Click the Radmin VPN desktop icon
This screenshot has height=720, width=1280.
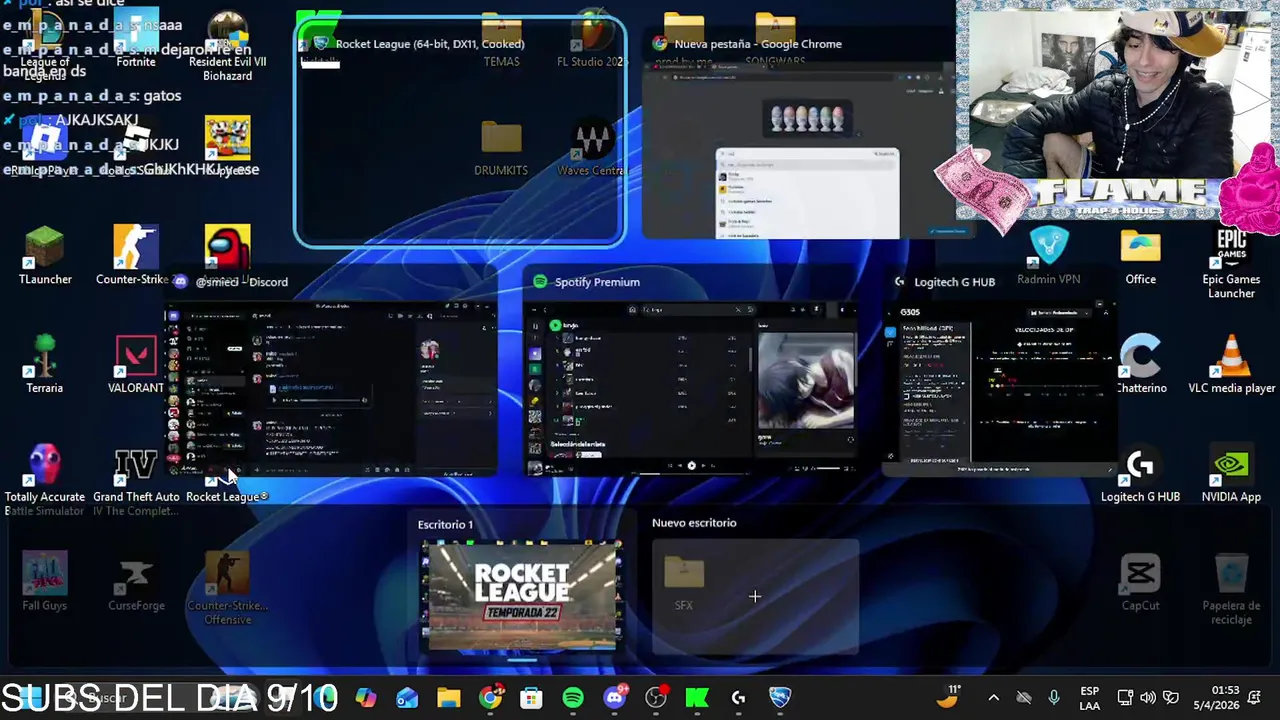[x=1049, y=256]
